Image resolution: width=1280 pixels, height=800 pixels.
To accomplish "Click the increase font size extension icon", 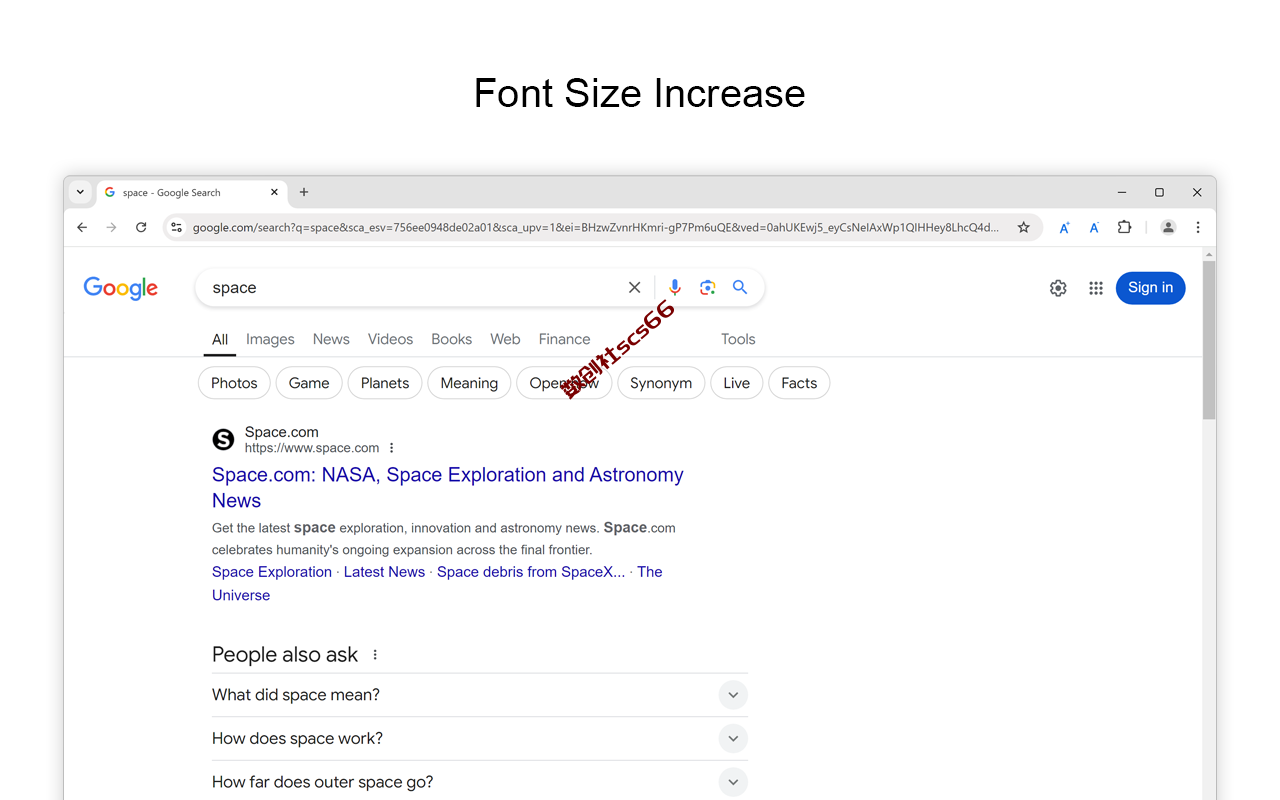I will click(1064, 228).
